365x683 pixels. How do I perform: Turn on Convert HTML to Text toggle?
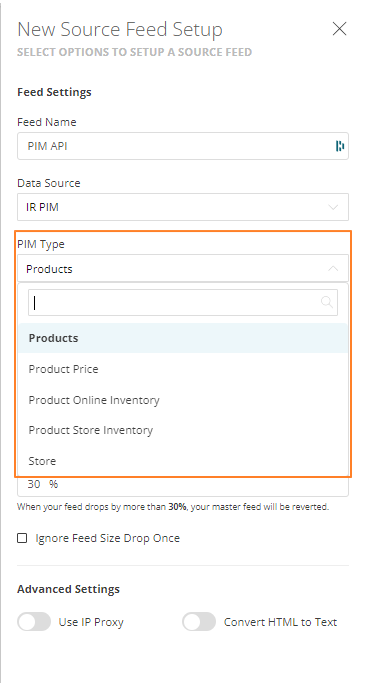point(199,622)
